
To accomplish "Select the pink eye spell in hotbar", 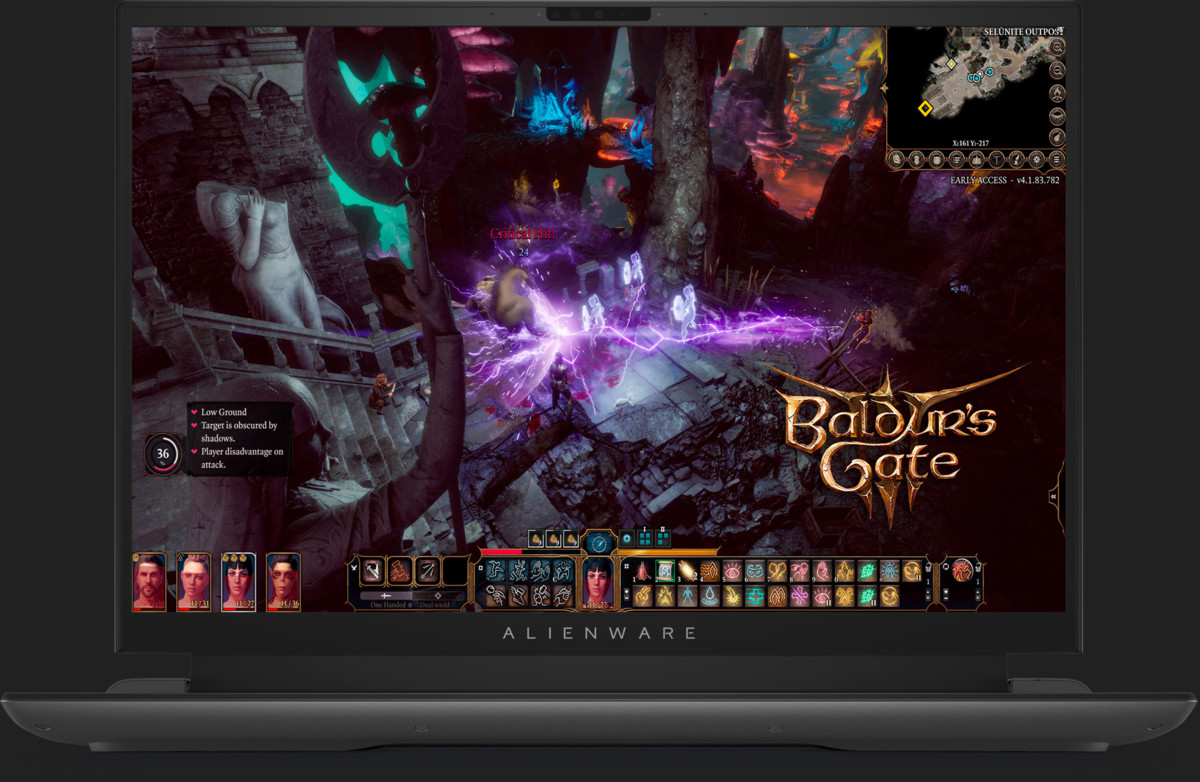I will point(732,572).
